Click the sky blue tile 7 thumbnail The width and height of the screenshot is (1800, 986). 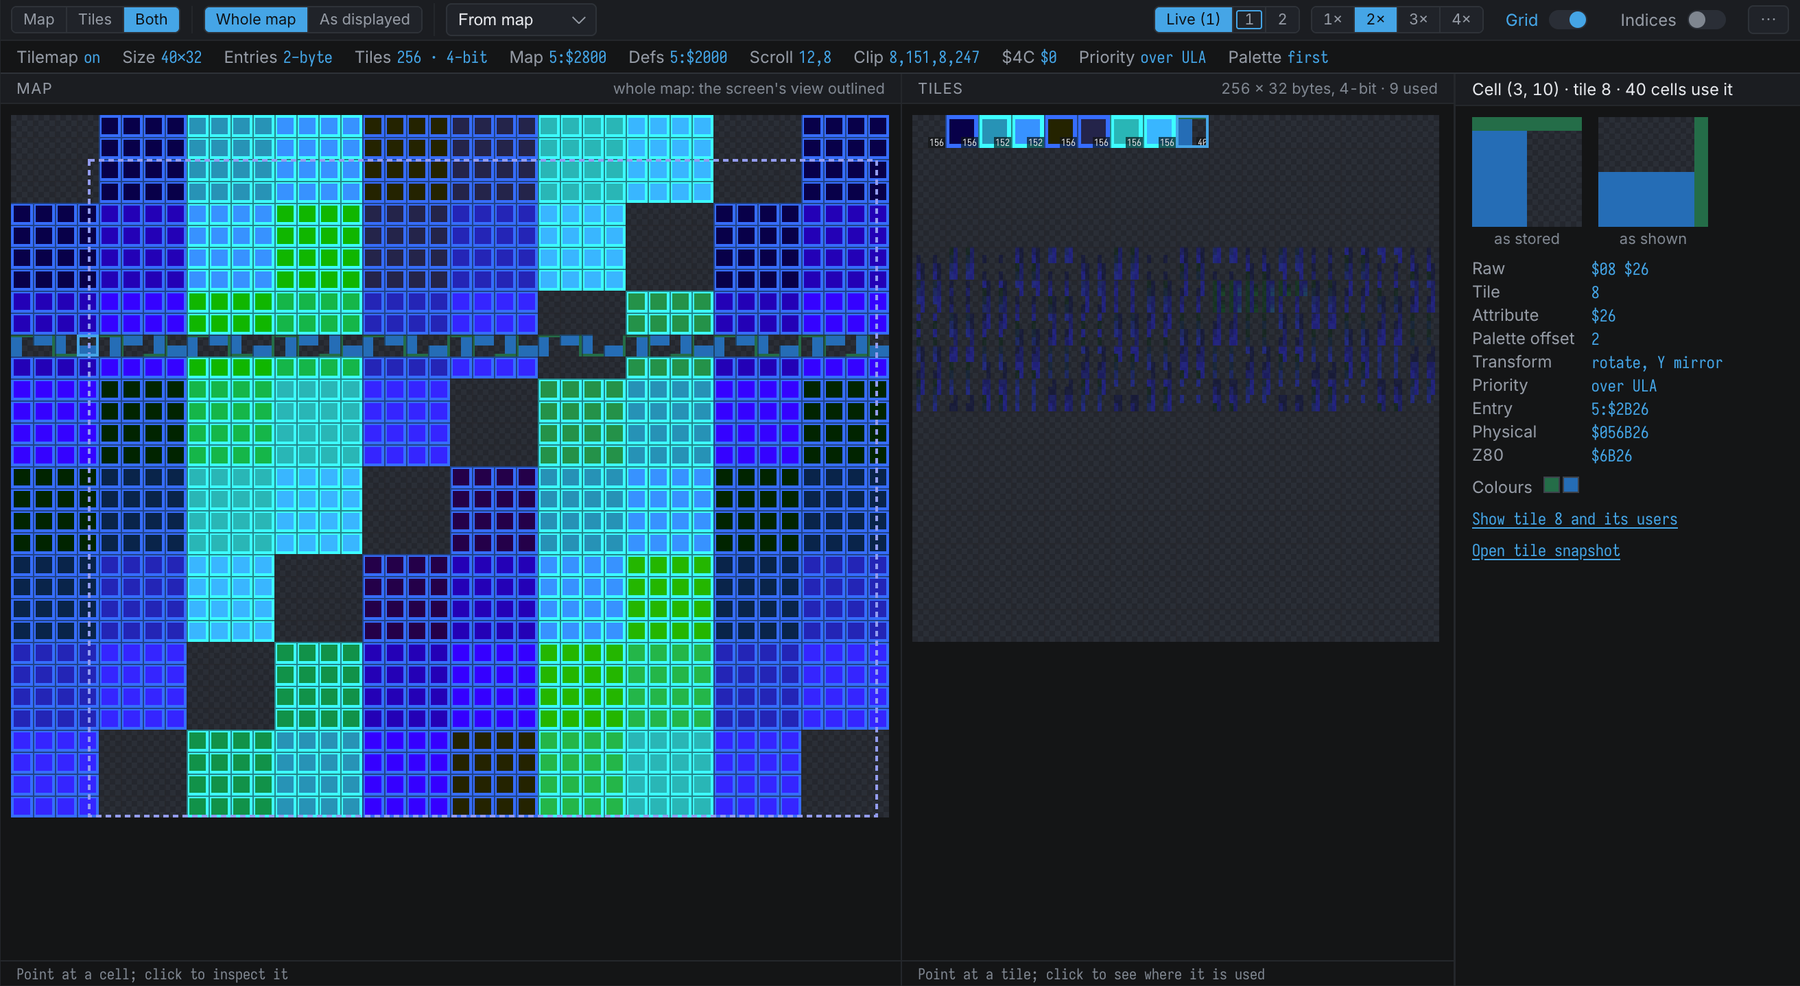tap(1159, 132)
